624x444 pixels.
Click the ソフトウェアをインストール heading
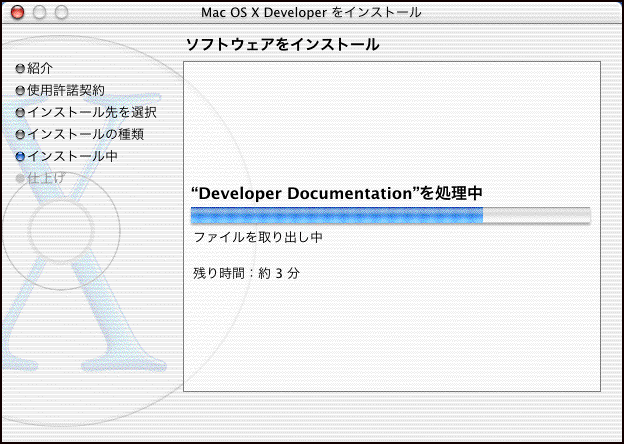[283, 45]
